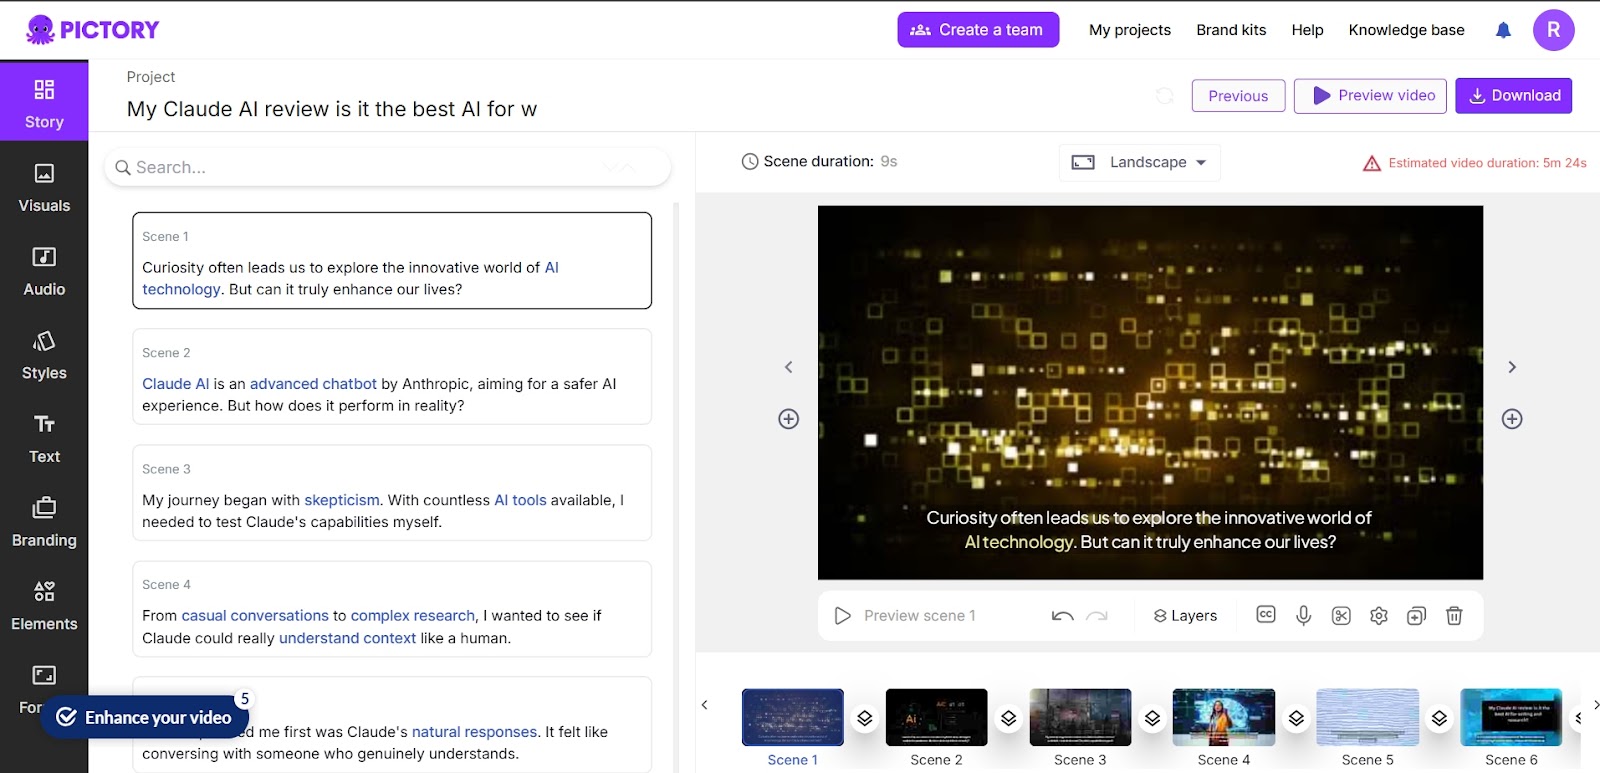1600x773 pixels.
Task: Open the Help menu
Action: (1307, 30)
